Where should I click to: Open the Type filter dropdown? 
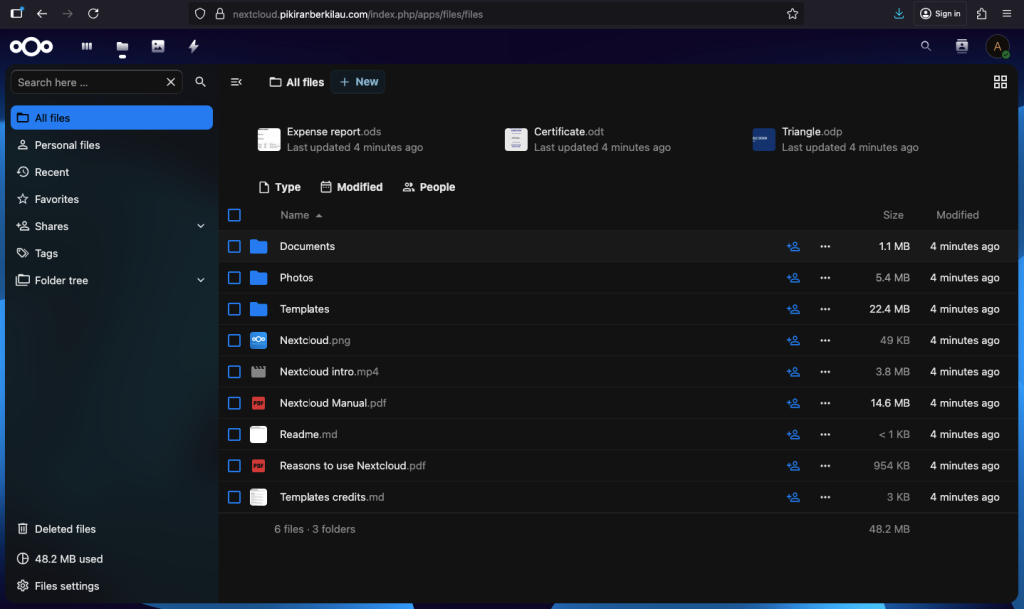[279, 187]
